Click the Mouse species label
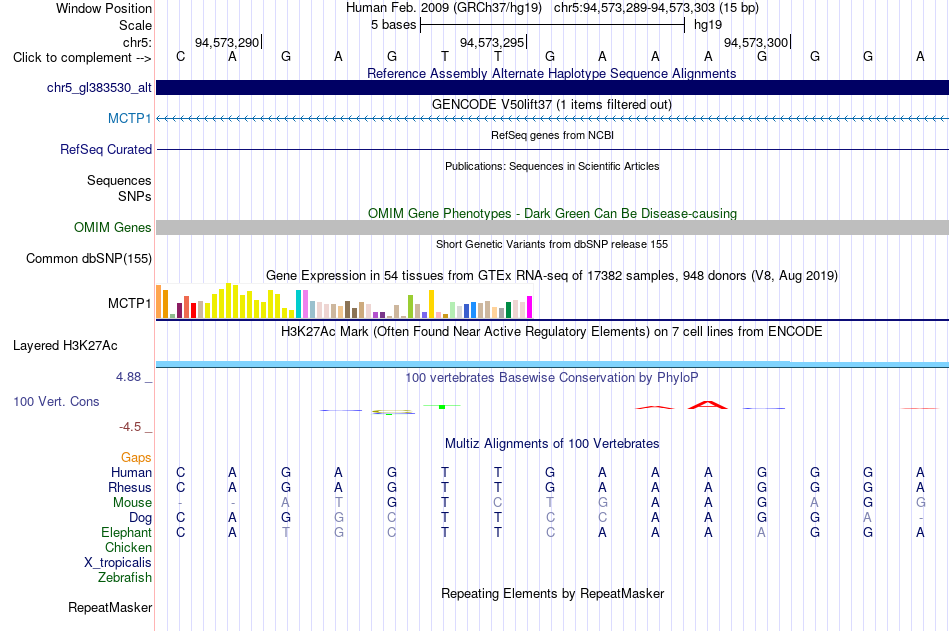Viewport: 950px width, 631px height. pyautogui.click(x=133, y=502)
